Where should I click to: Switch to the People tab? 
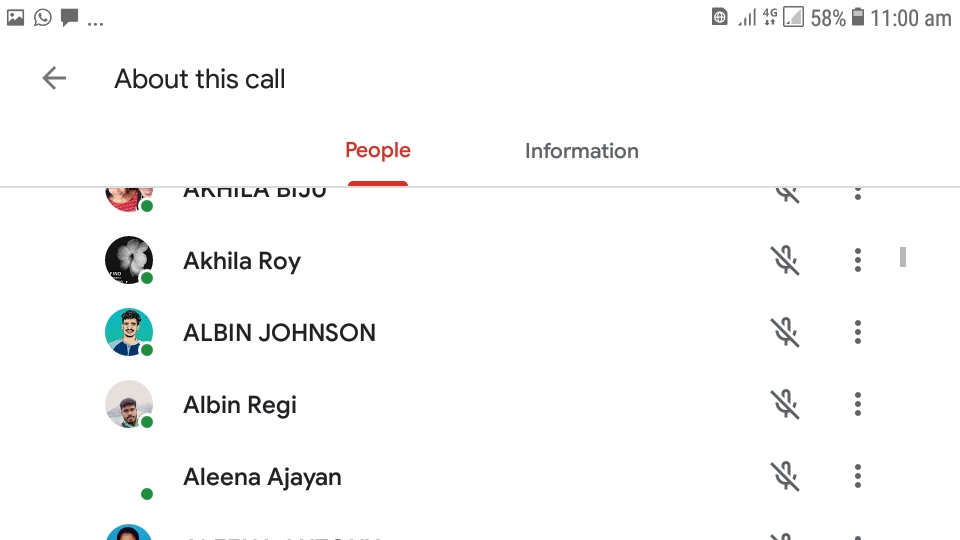(x=378, y=151)
